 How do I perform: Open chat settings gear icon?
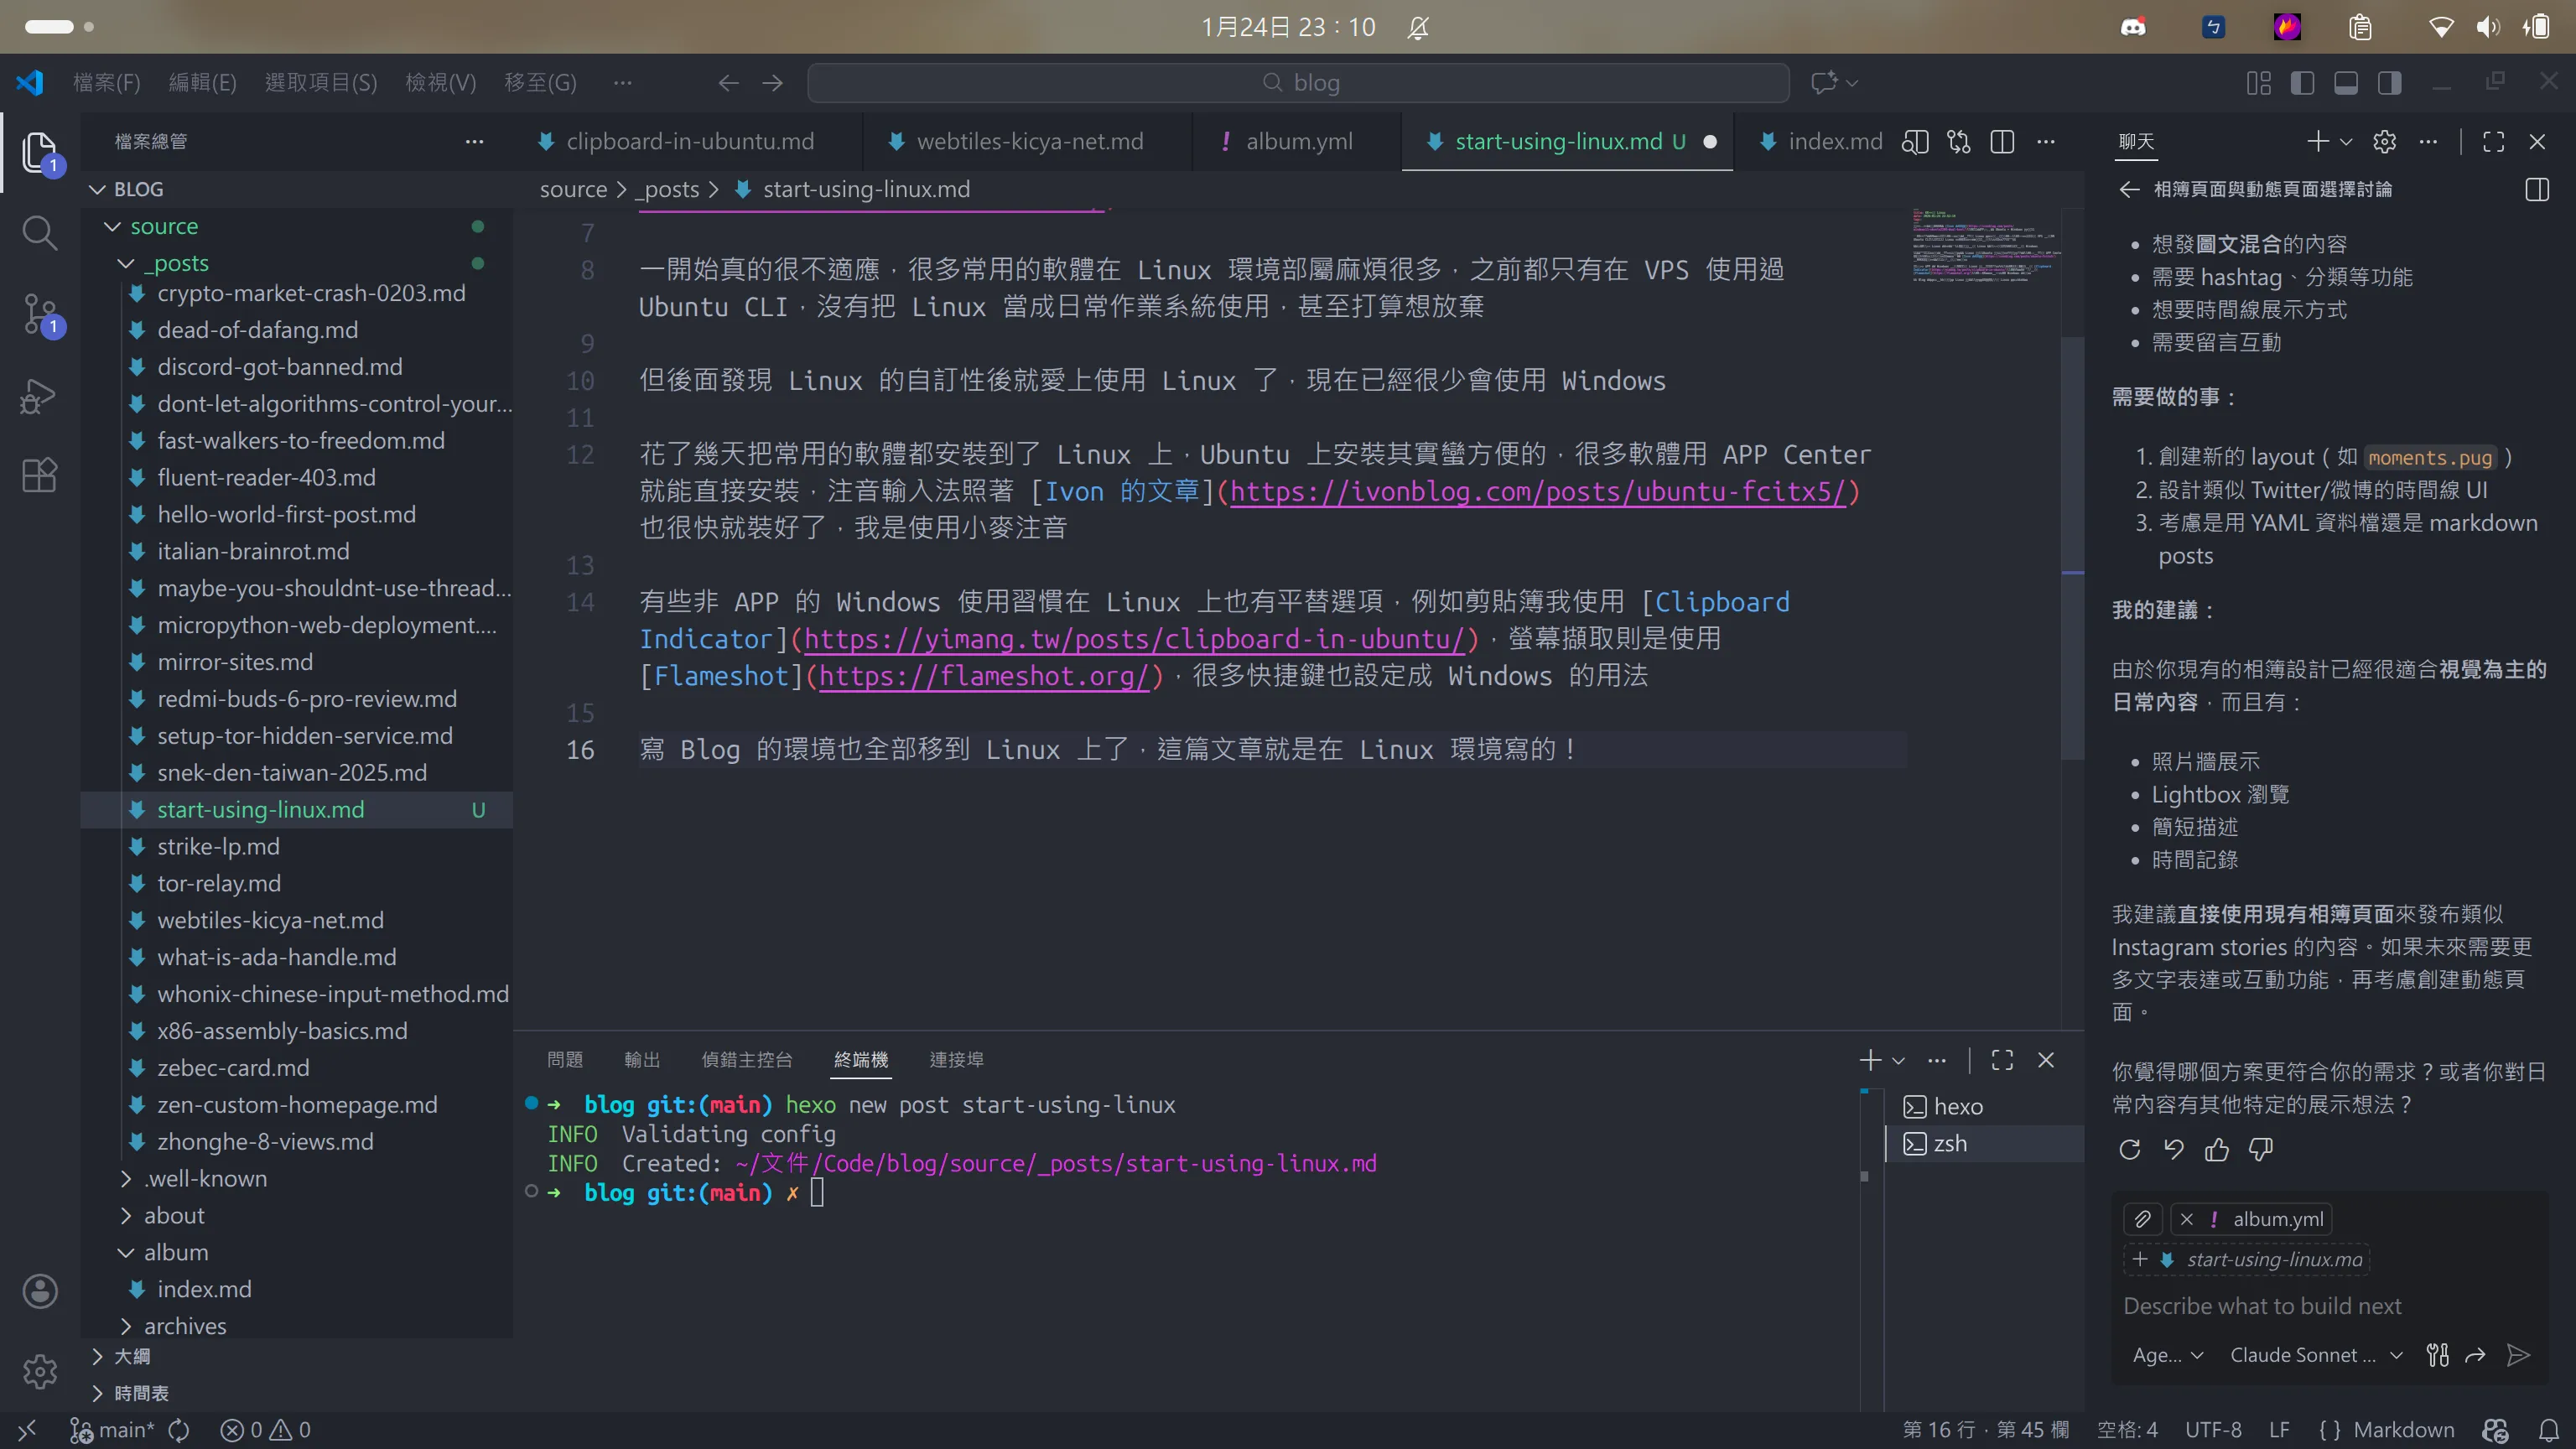coord(2384,142)
